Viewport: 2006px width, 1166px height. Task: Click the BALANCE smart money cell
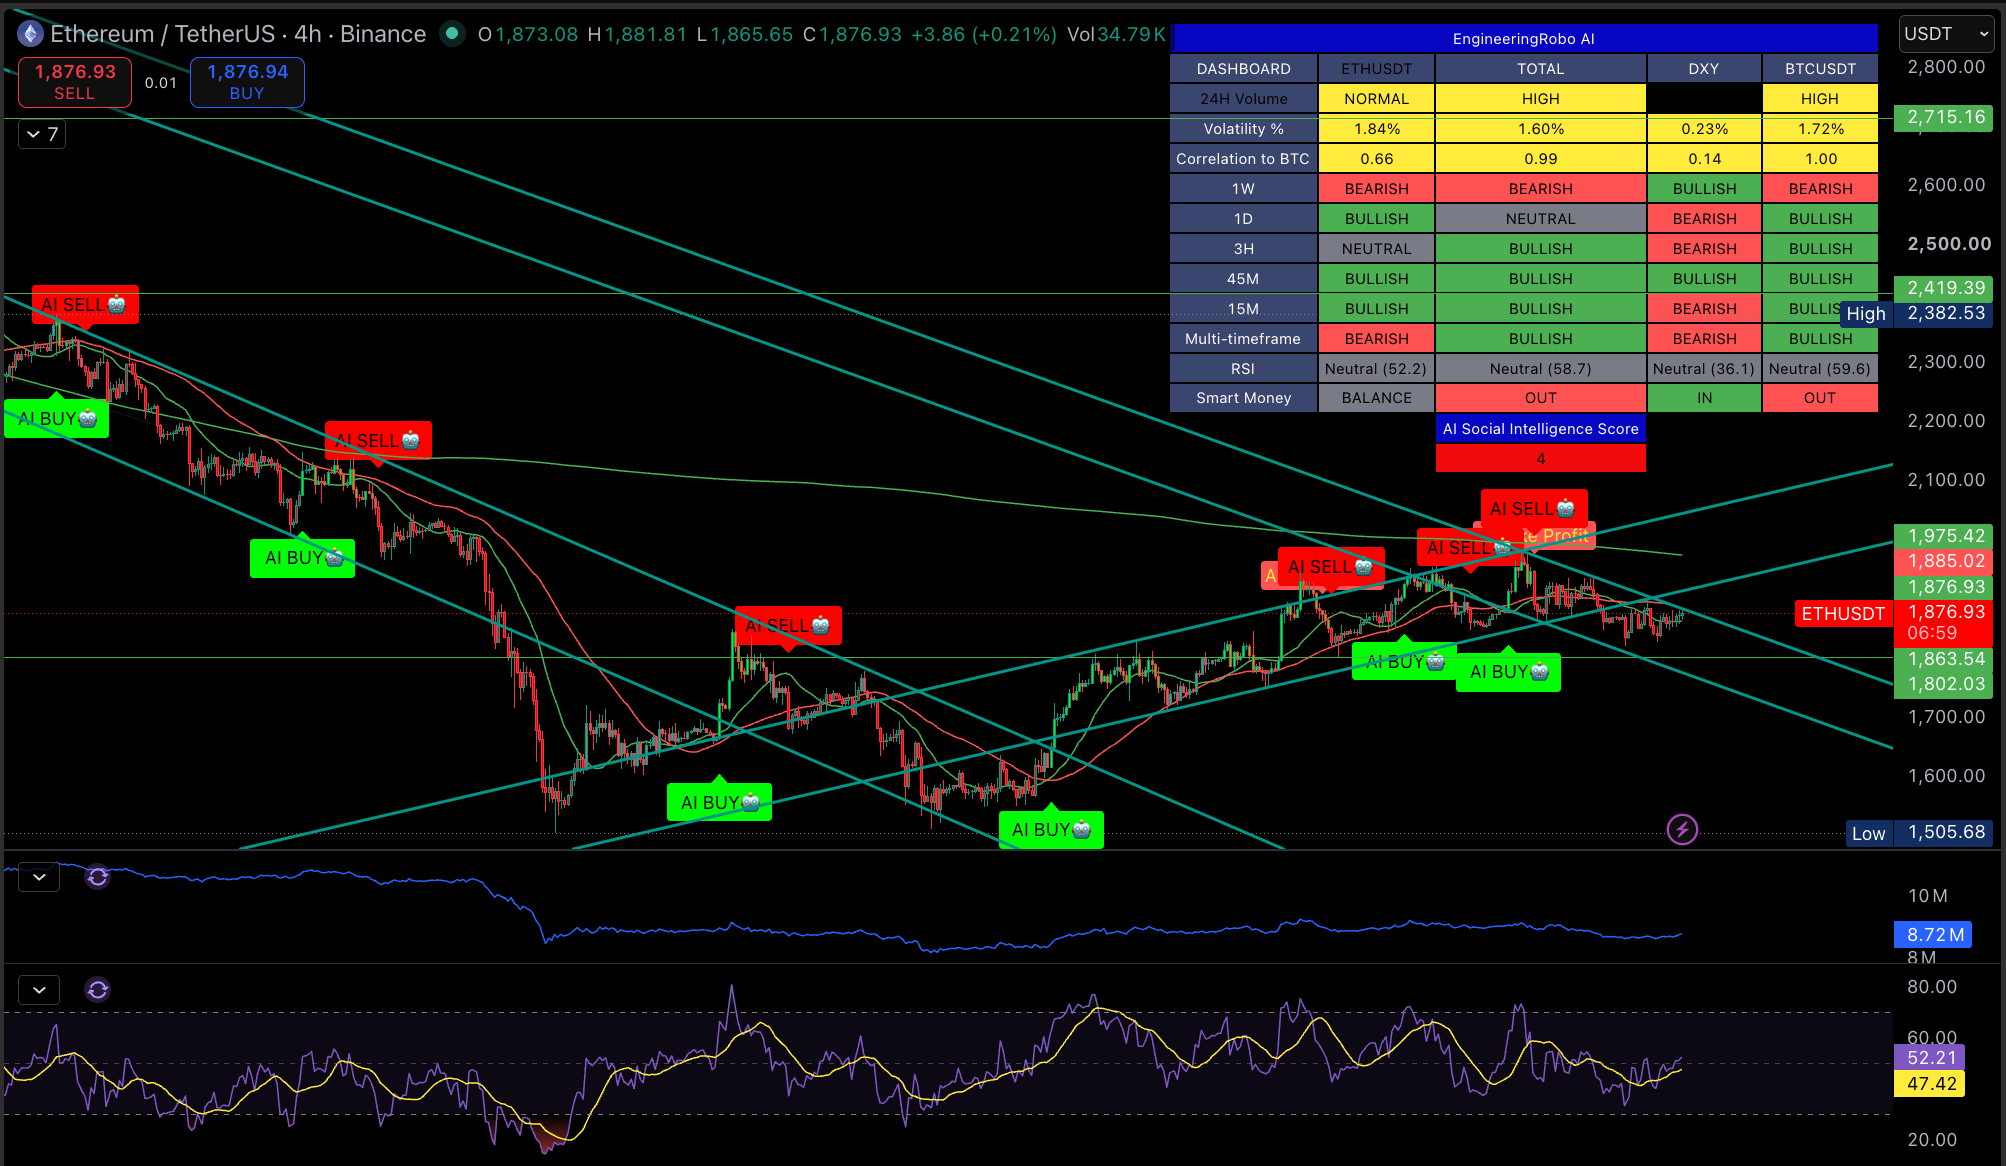pyautogui.click(x=1376, y=398)
